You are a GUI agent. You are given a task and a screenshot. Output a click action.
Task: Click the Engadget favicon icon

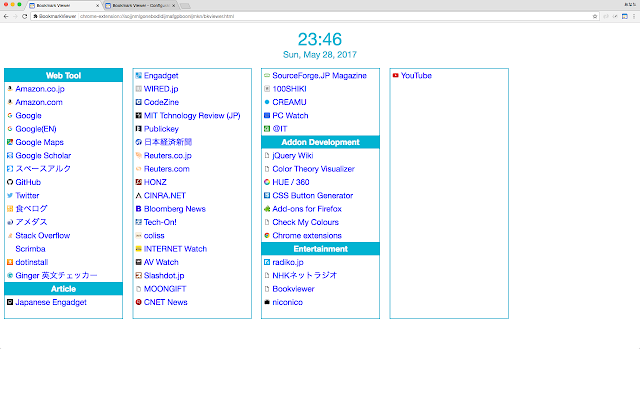tap(138, 76)
